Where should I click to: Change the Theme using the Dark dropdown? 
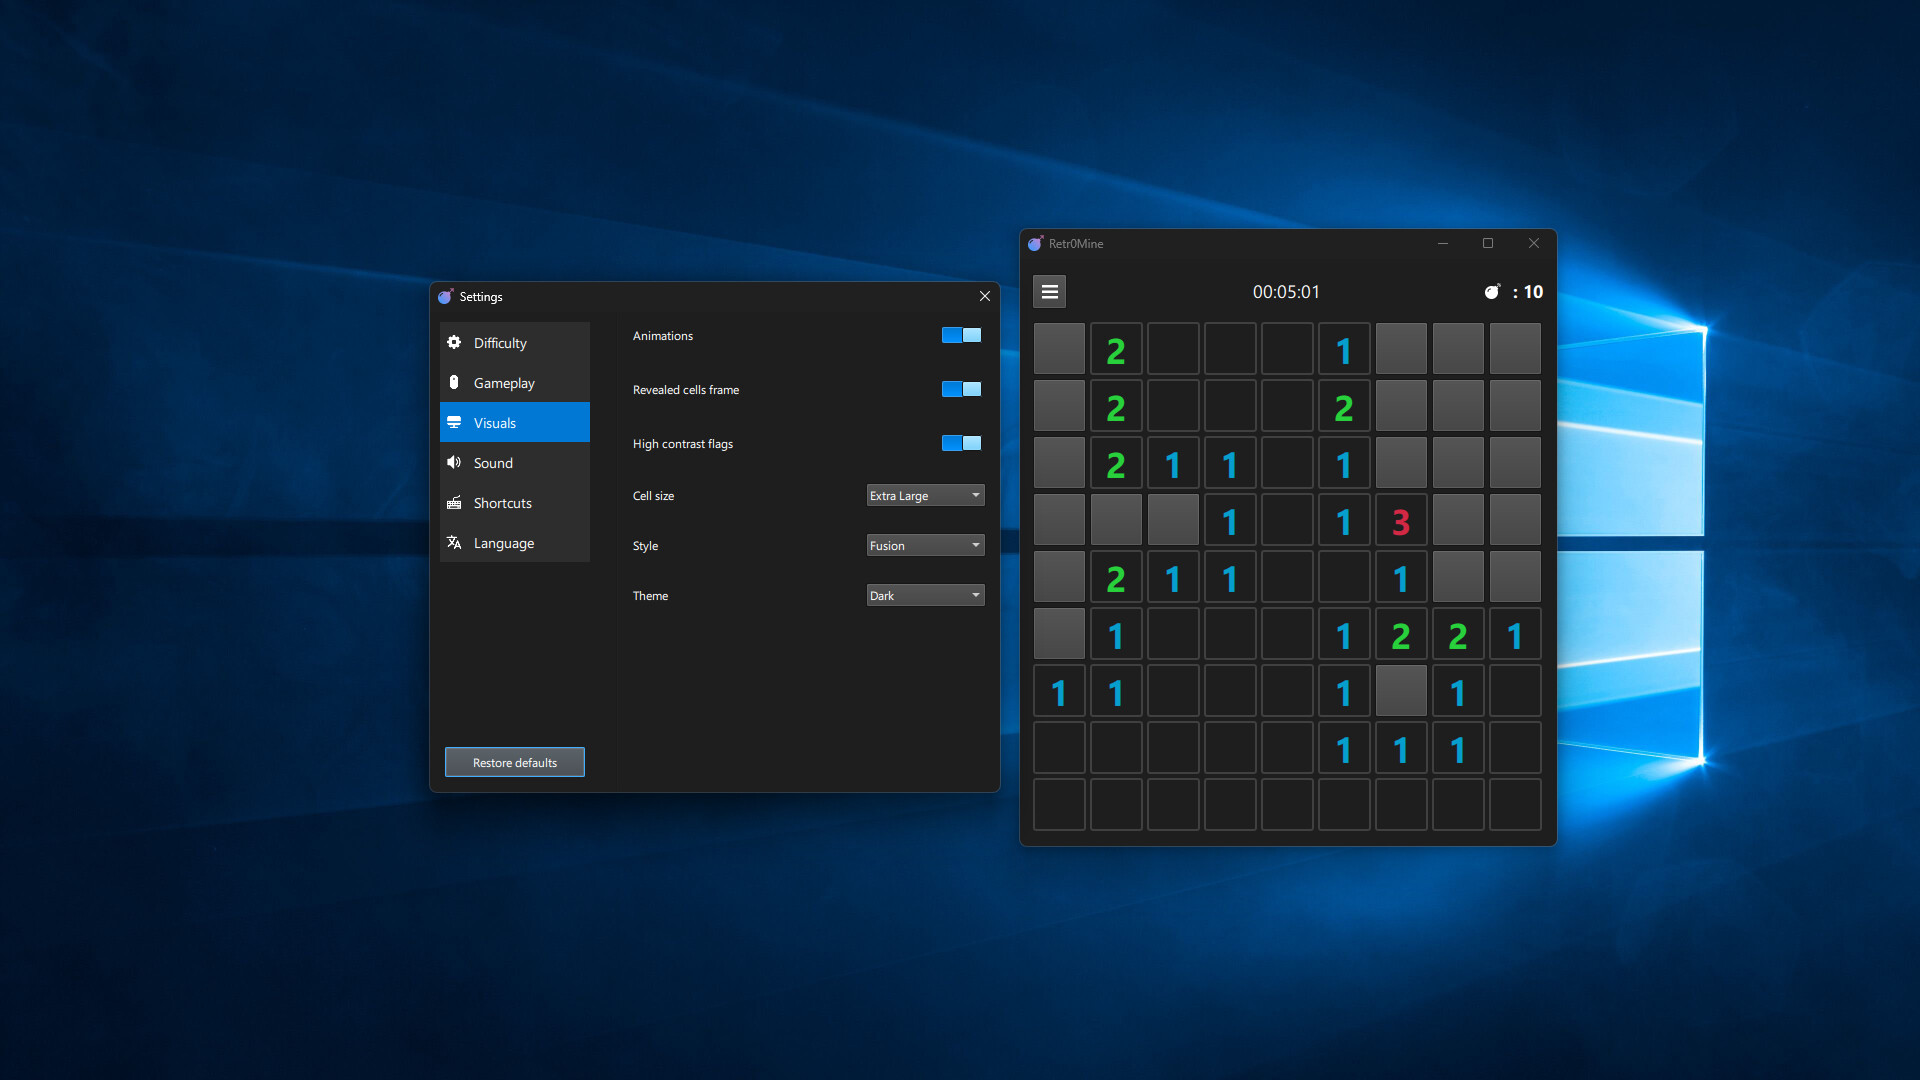click(924, 595)
